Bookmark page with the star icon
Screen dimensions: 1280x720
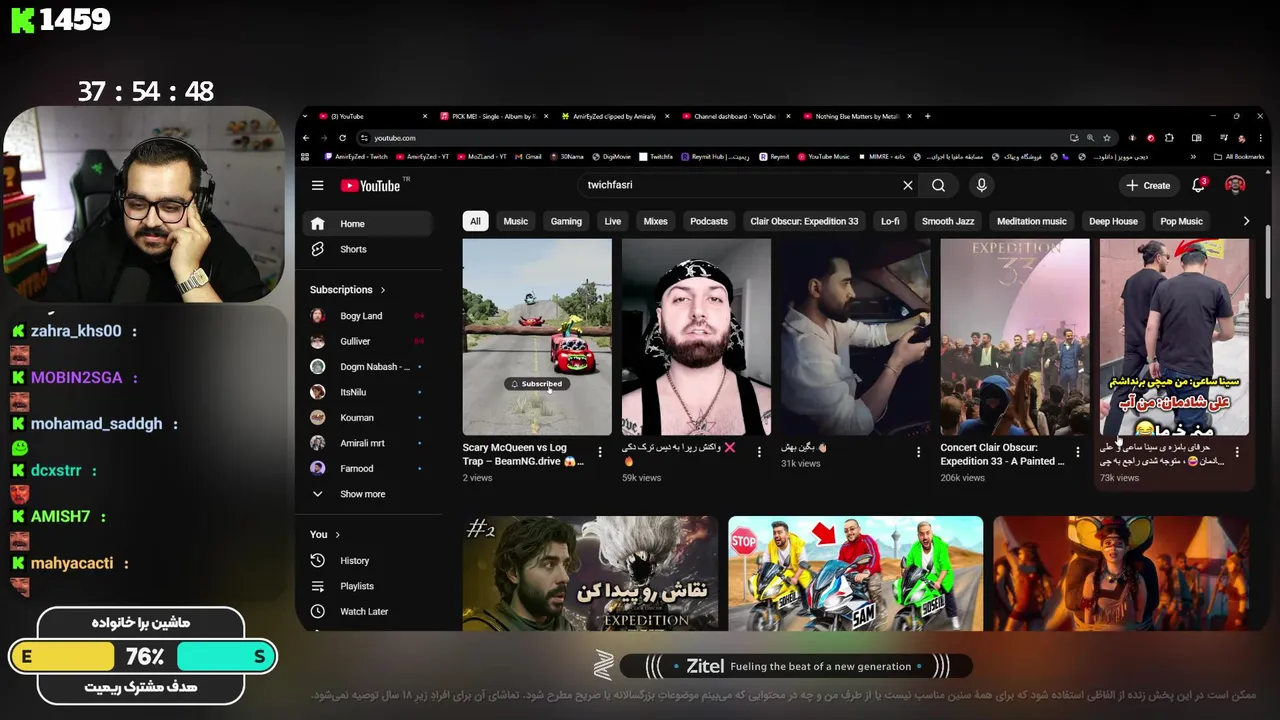coord(1106,138)
